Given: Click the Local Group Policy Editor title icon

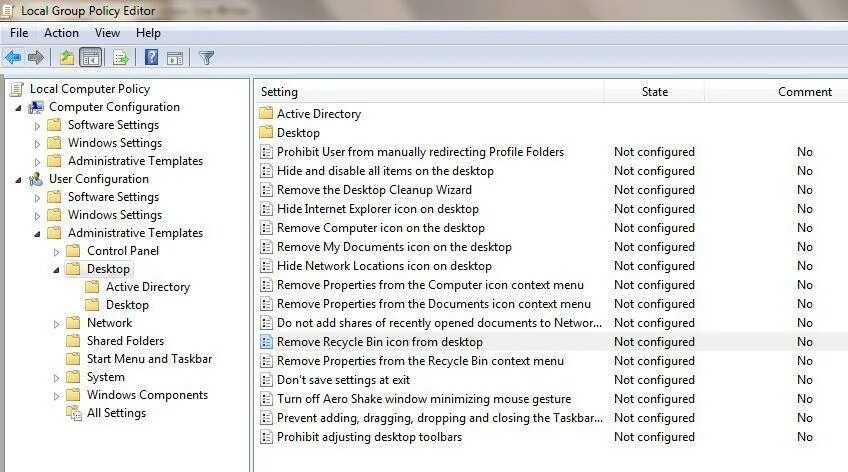Looking at the screenshot, I should (x=8, y=10).
